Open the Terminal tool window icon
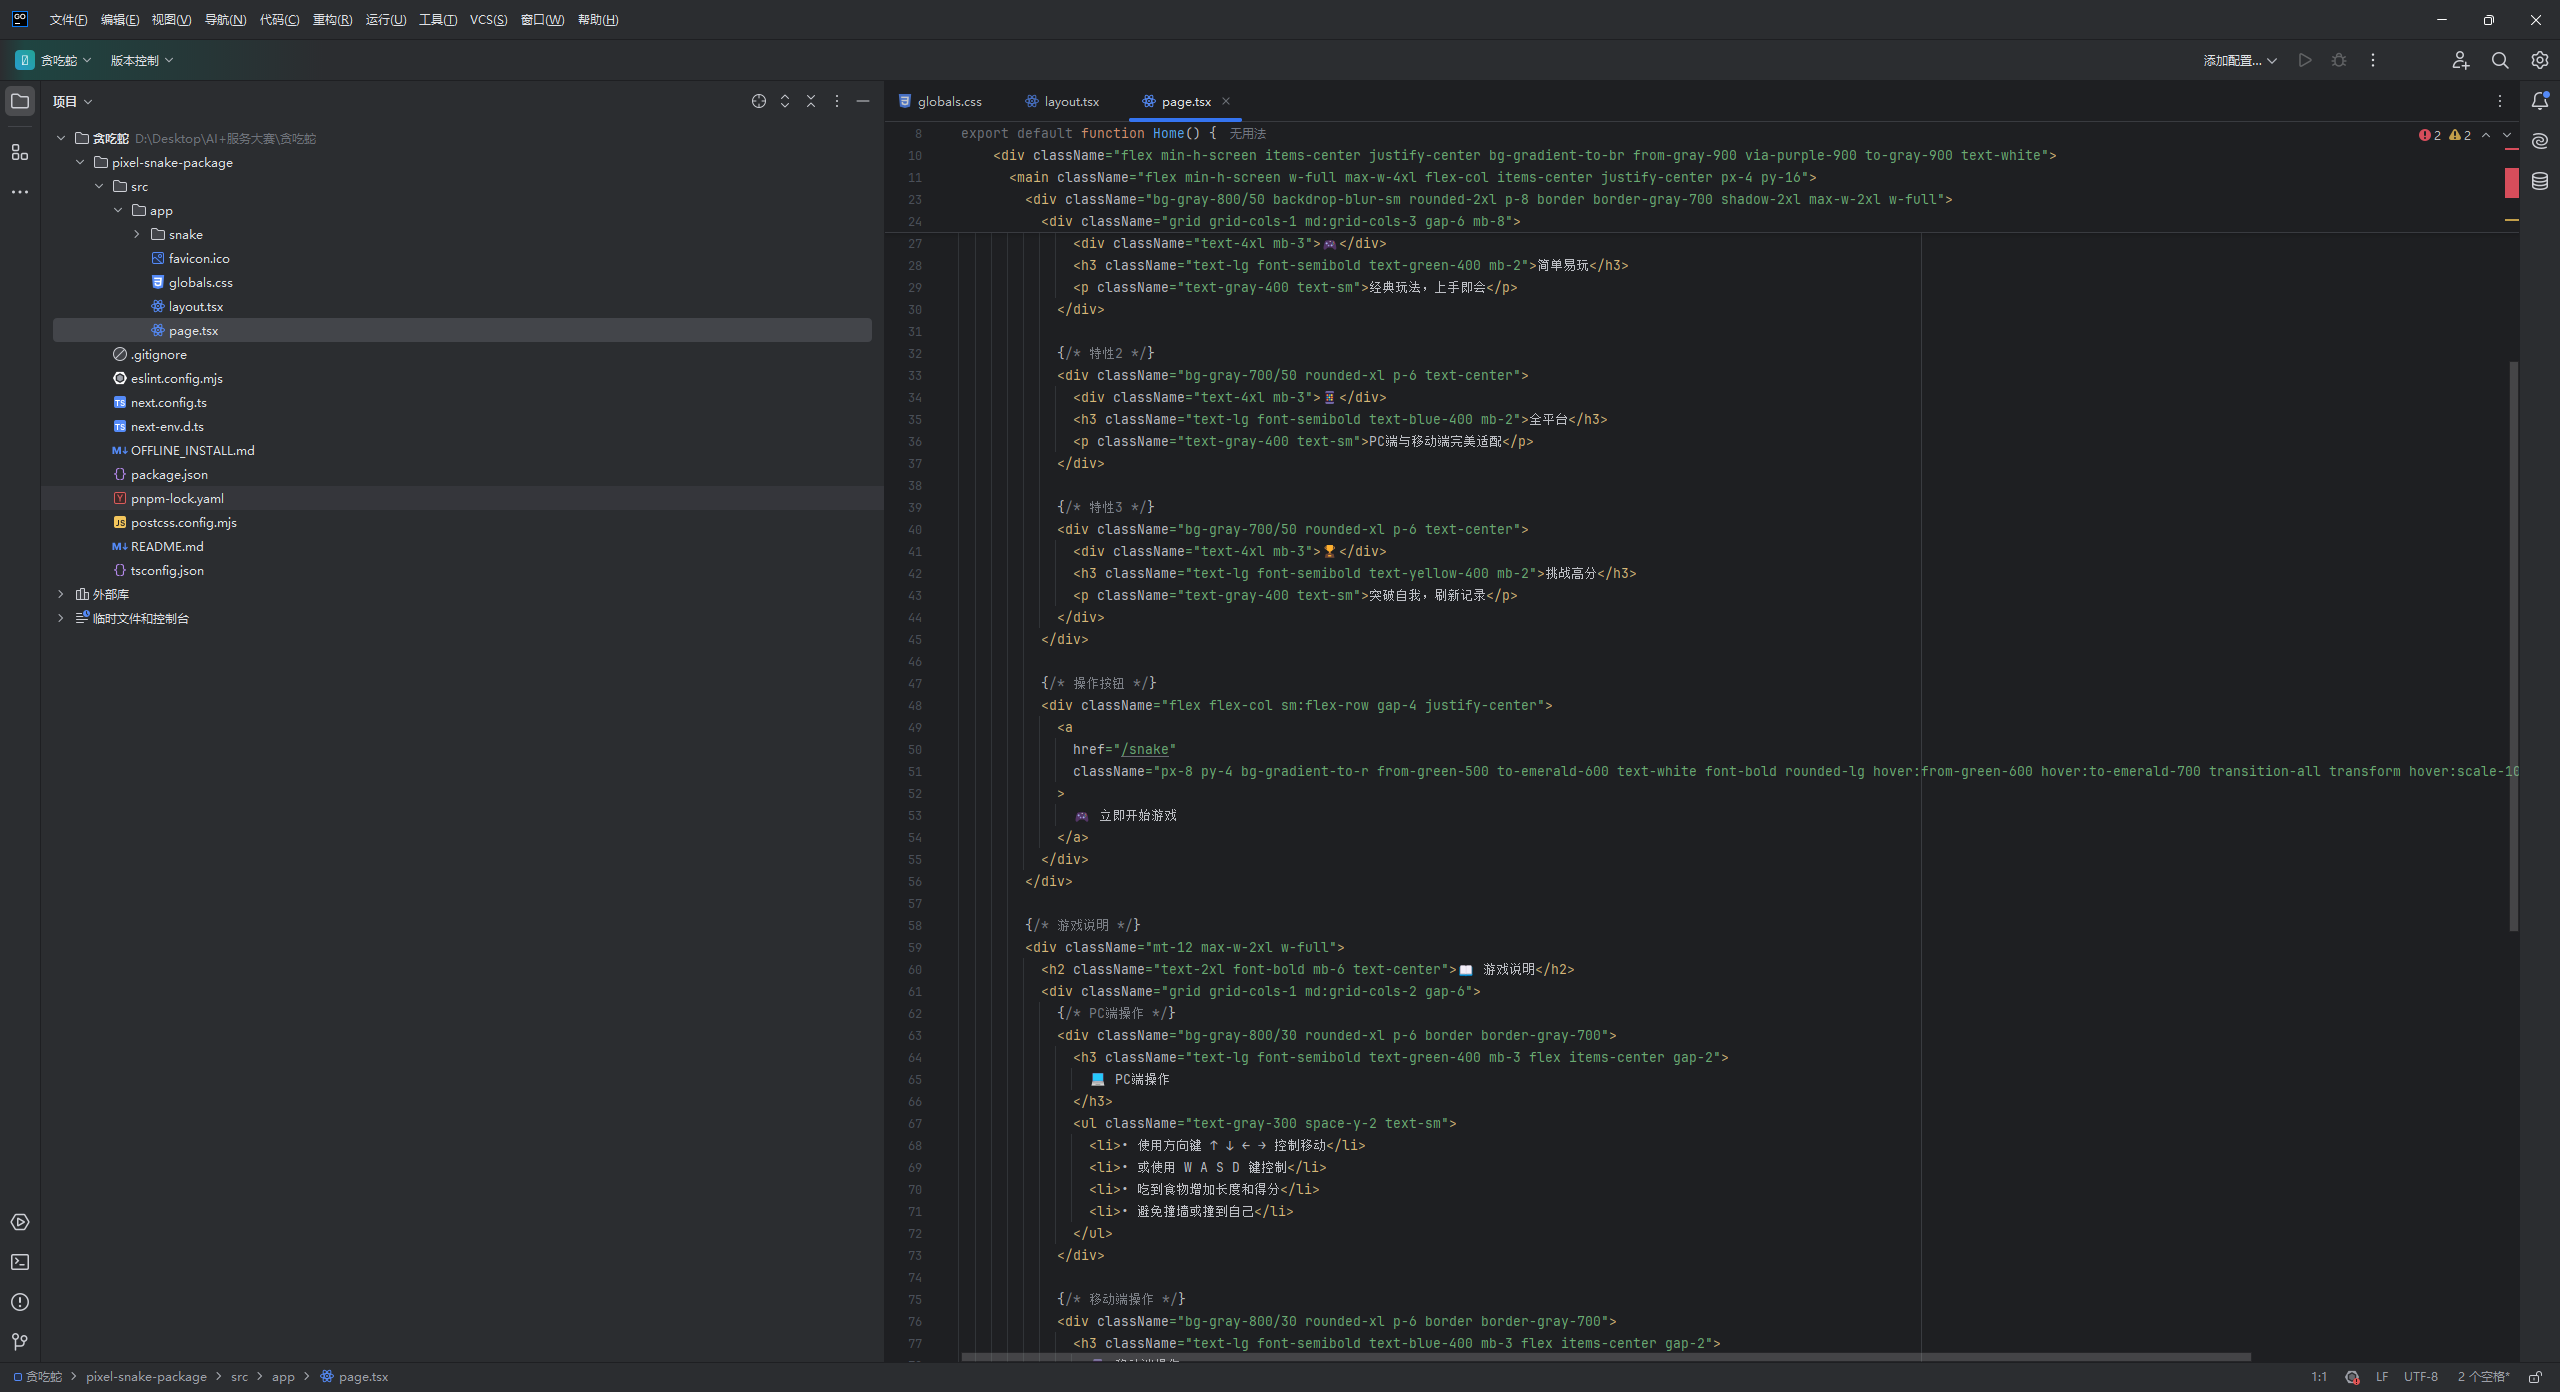The width and height of the screenshot is (2560, 1392). click(x=20, y=1262)
